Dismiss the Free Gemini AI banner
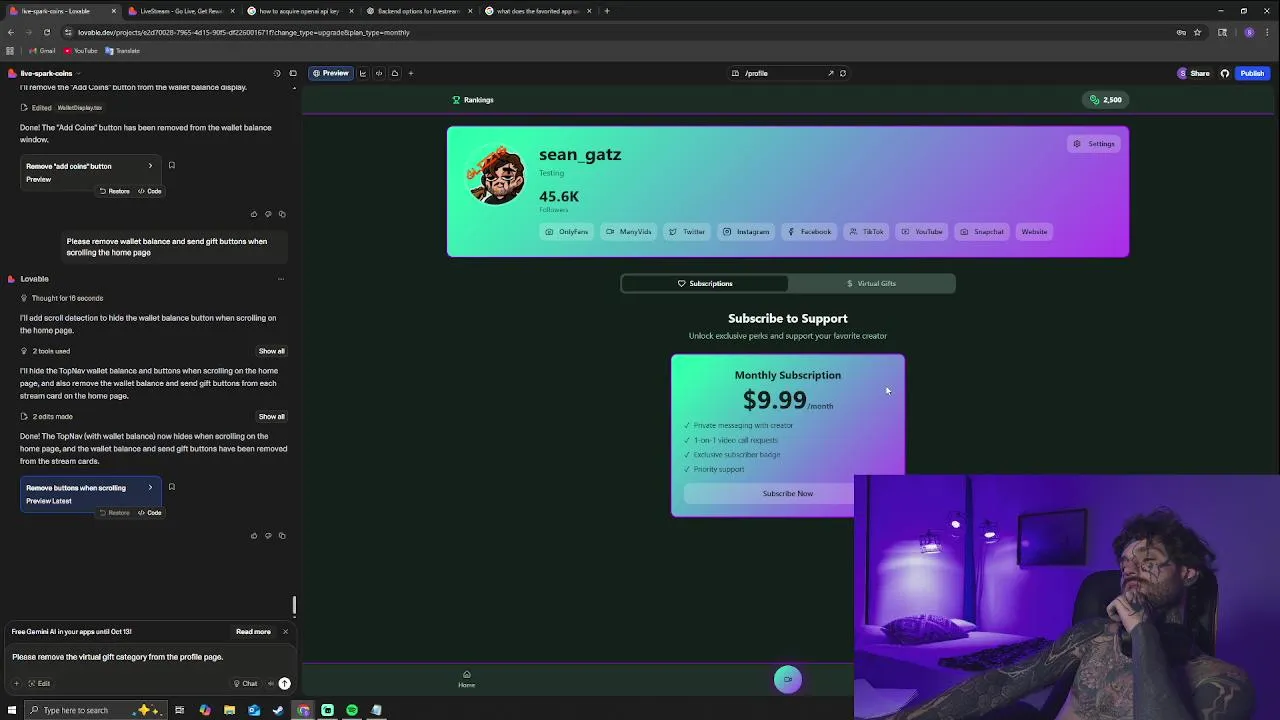The width and height of the screenshot is (1280, 720). click(x=285, y=631)
